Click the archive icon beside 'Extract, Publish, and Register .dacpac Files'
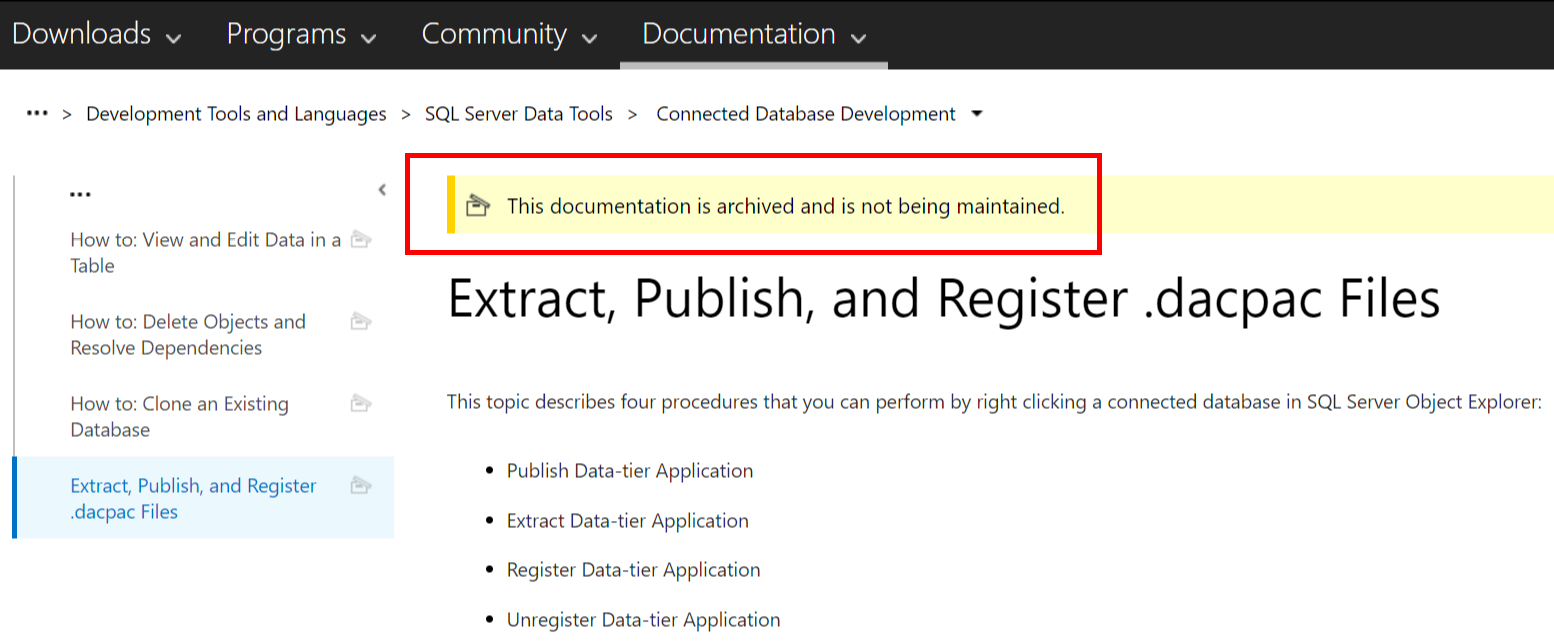Image resolution: width=1554 pixels, height=643 pixels. pos(360,485)
